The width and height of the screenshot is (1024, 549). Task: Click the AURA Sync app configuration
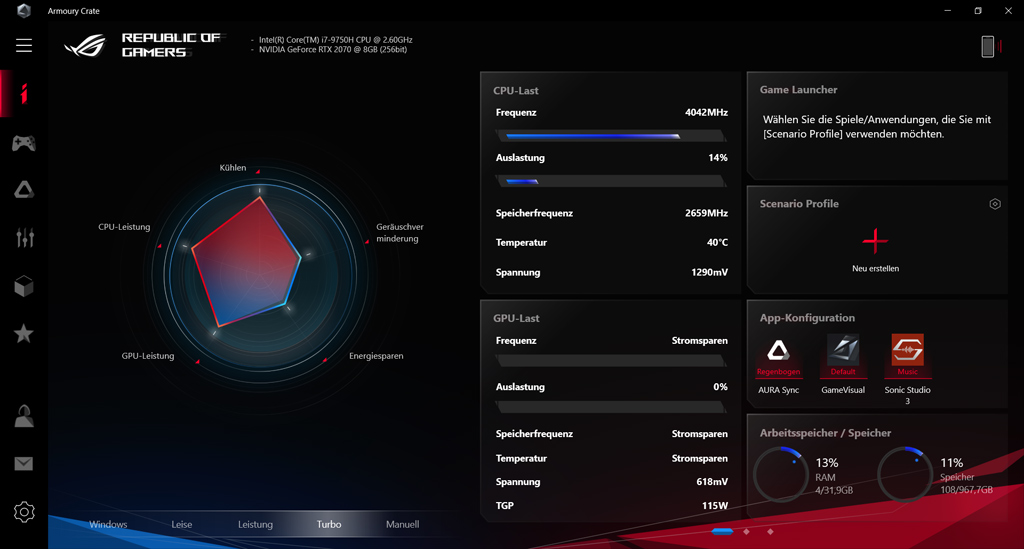[778, 356]
